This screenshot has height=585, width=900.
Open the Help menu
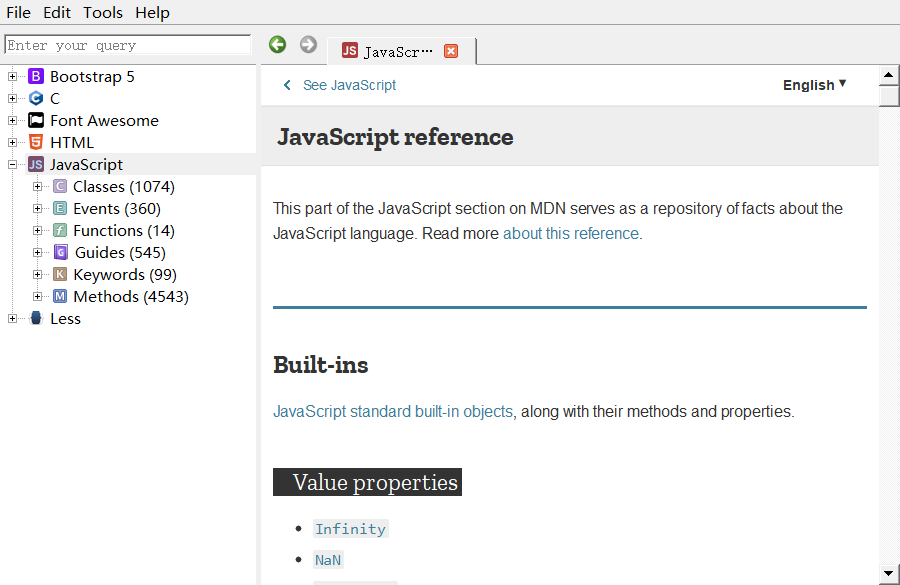[152, 13]
